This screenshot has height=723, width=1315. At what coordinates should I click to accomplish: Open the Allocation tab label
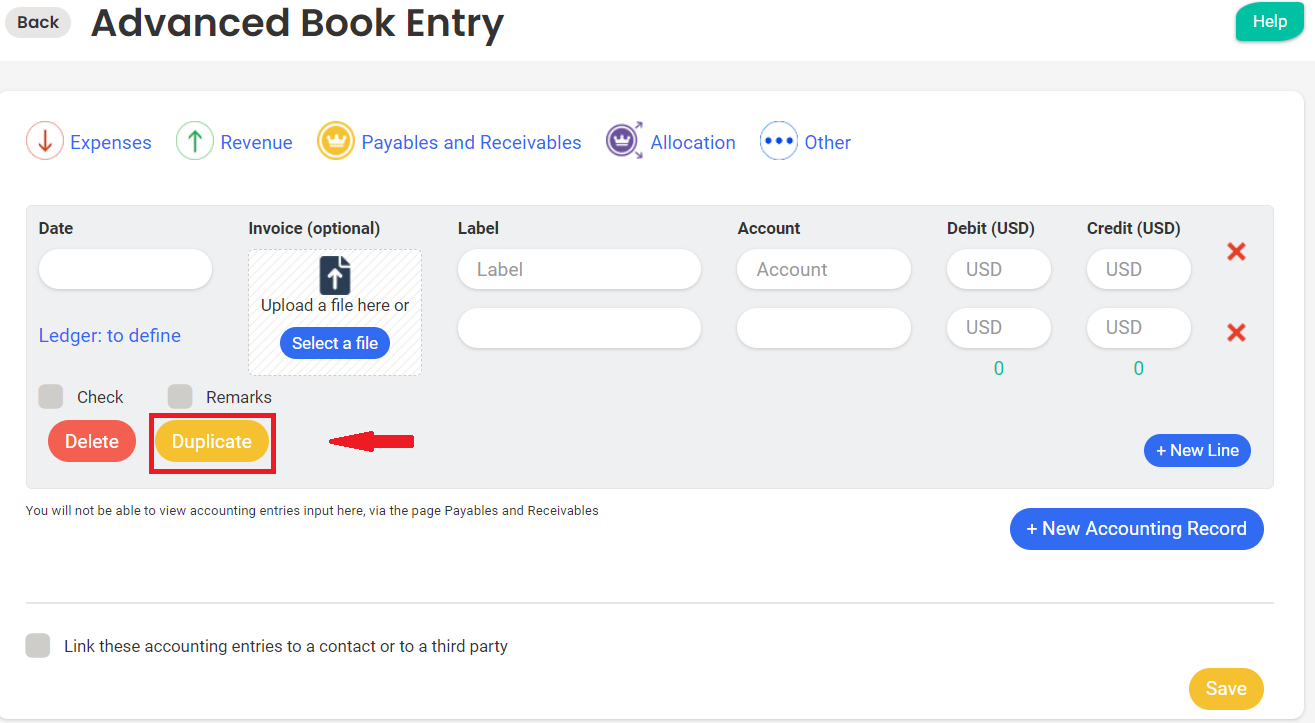point(692,143)
